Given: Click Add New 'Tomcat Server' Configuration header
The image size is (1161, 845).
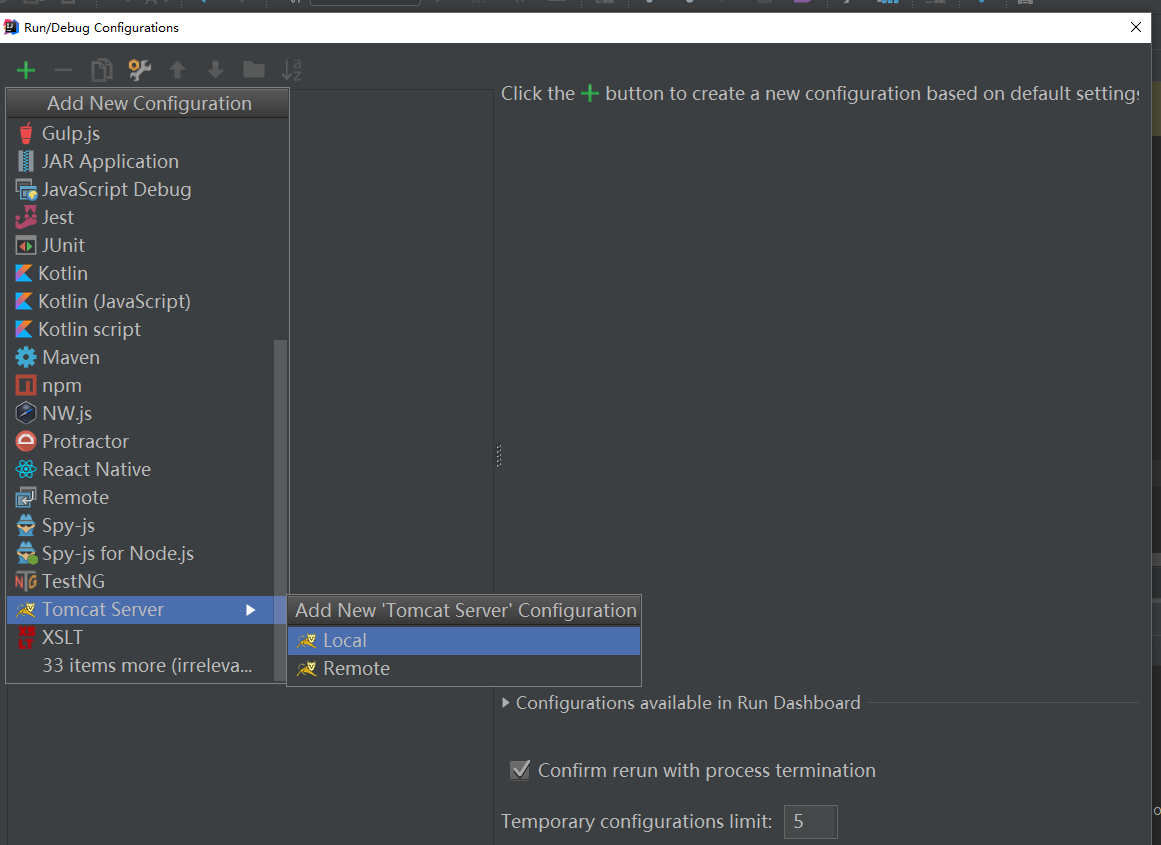Looking at the screenshot, I should point(465,610).
